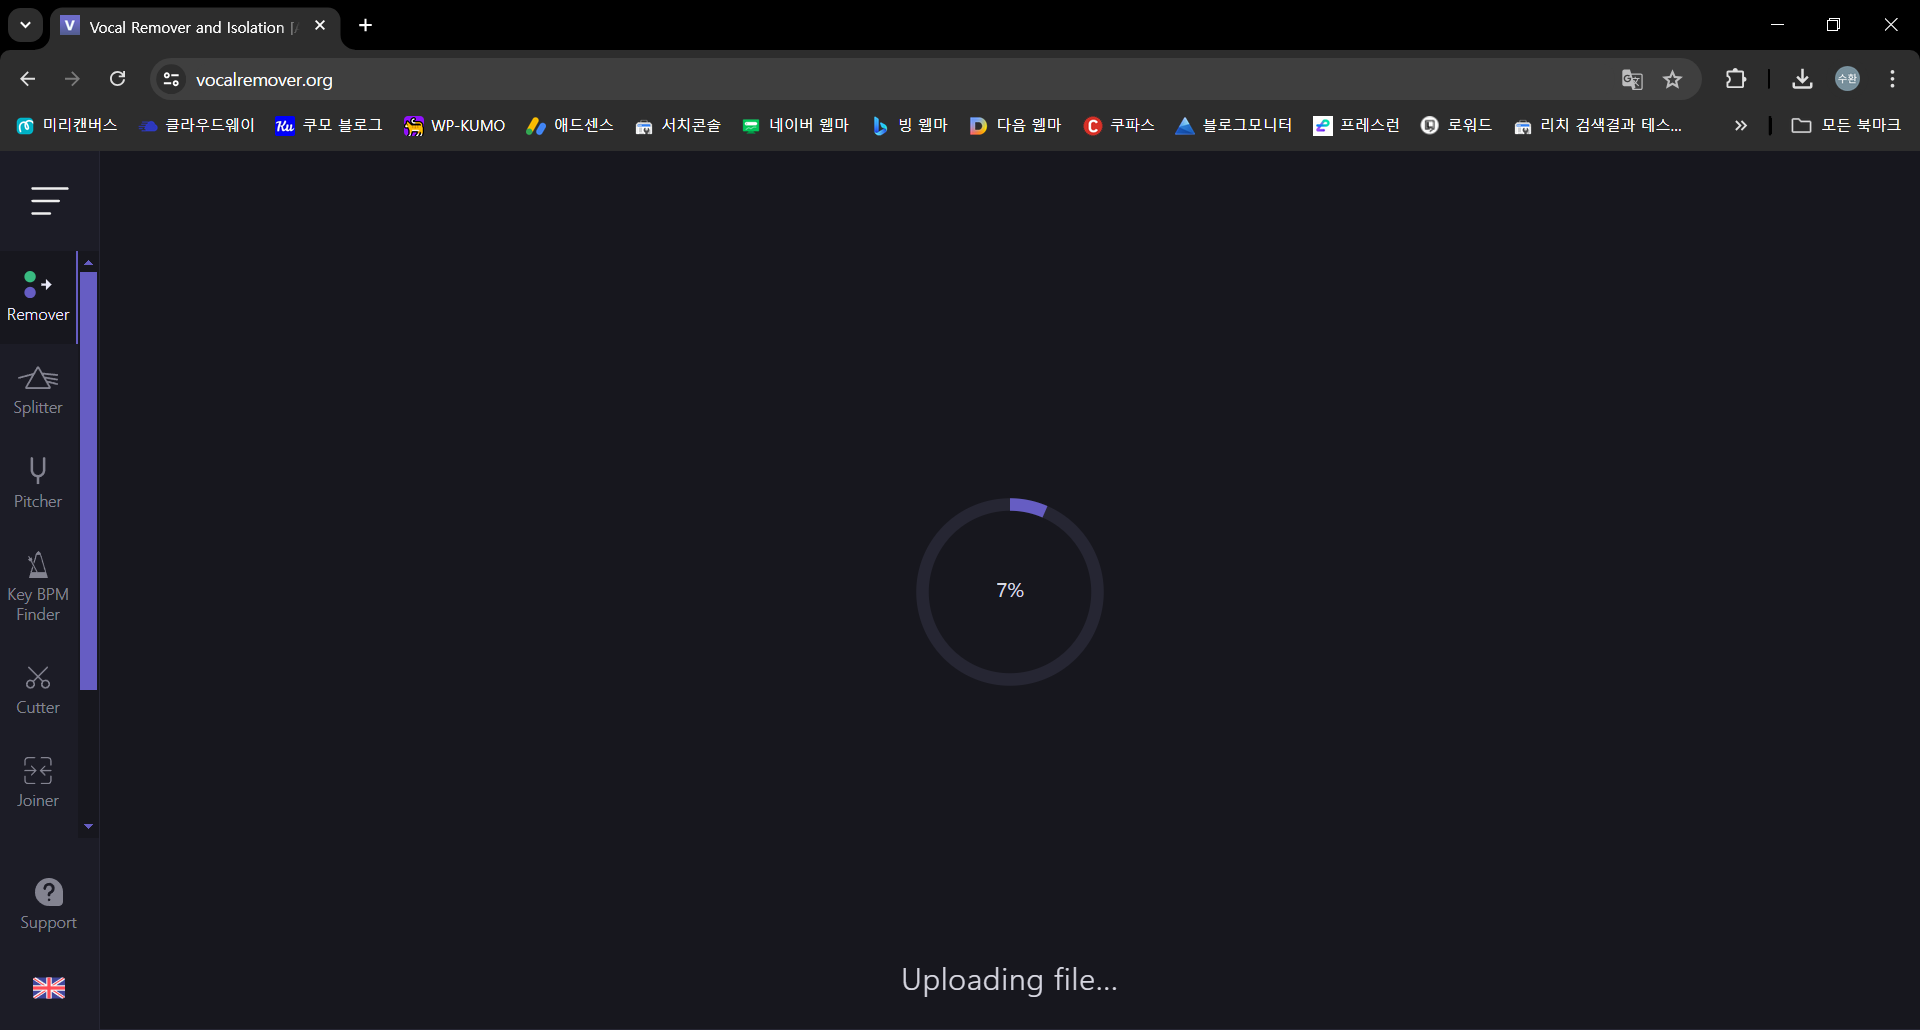Open the Google Translate page icon
The width and height of the screenshot is (1920, 1030).
(1632, 80)
